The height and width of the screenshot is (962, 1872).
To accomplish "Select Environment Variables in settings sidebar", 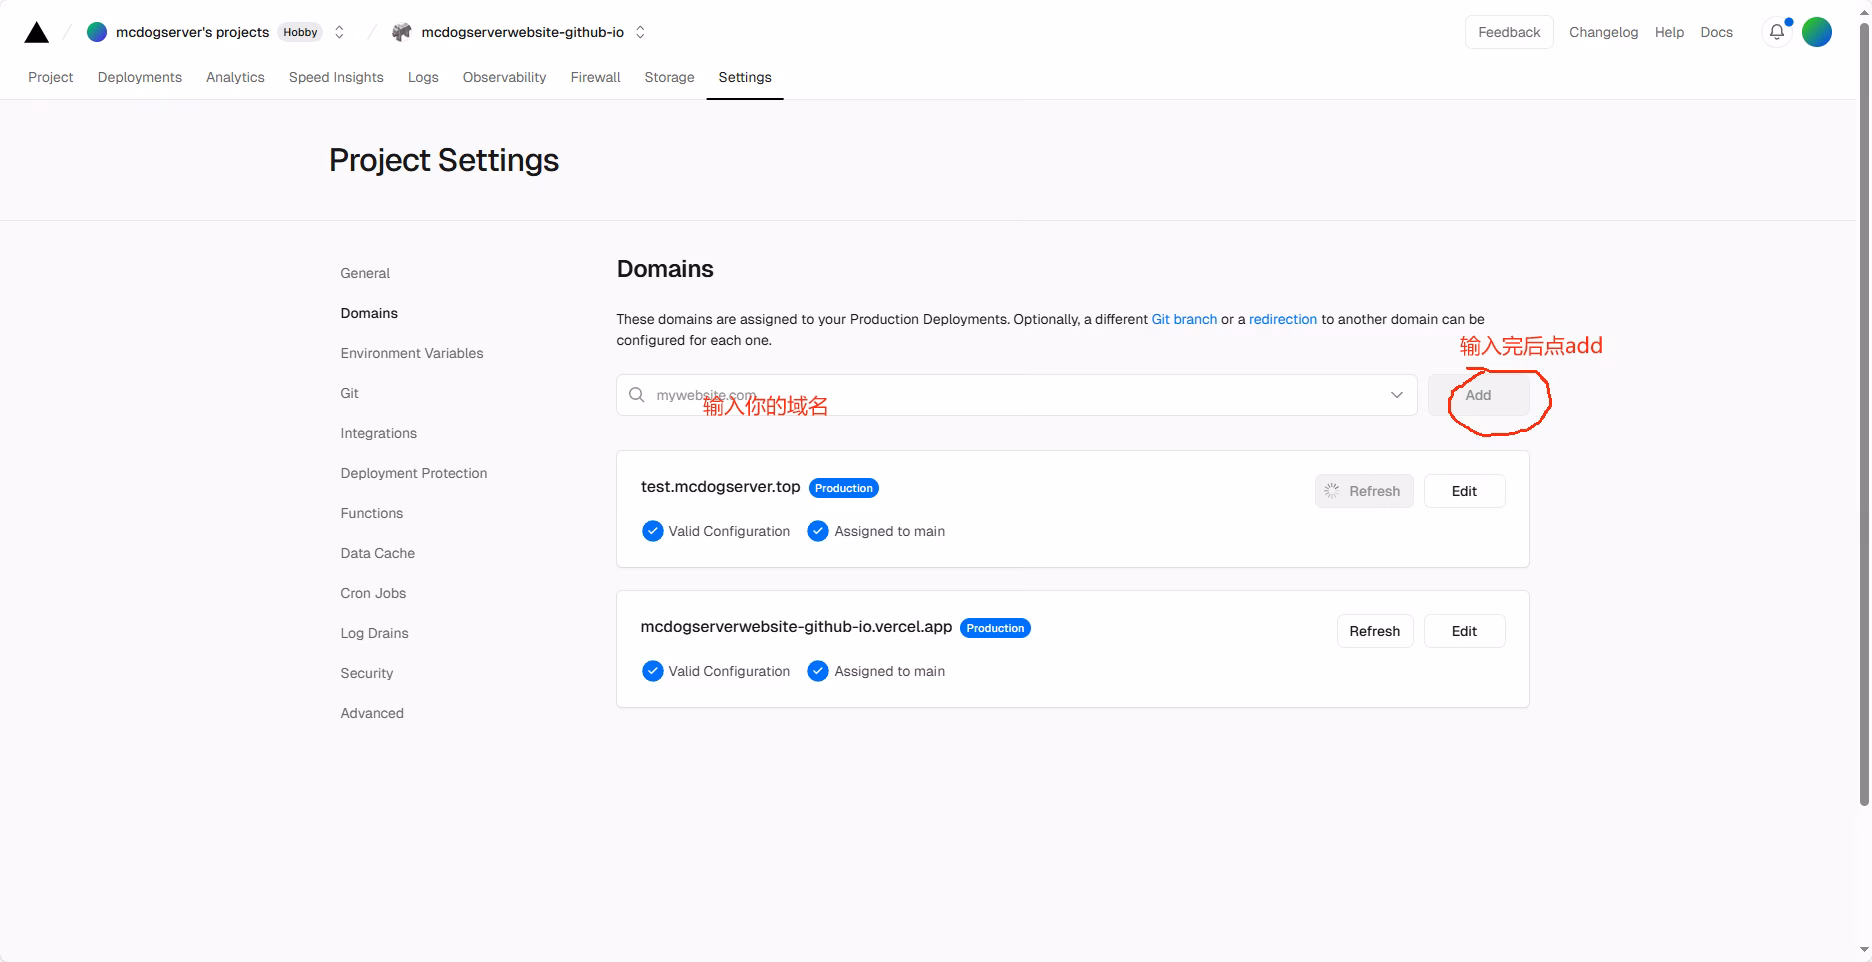I will pos(411,353).
